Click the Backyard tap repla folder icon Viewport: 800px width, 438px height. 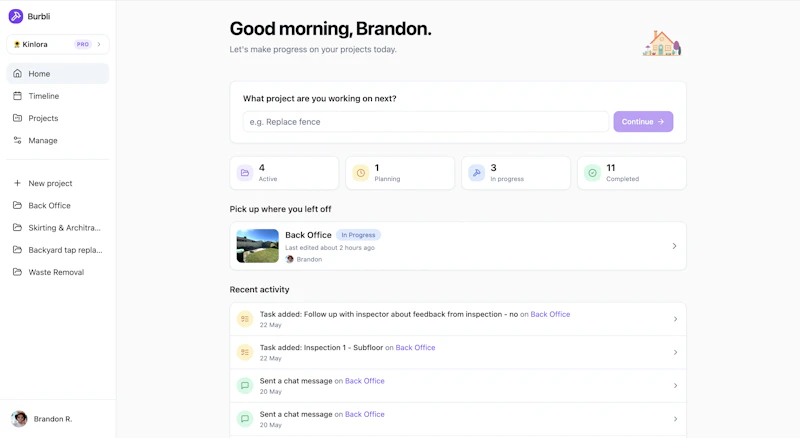coord(17,250)
